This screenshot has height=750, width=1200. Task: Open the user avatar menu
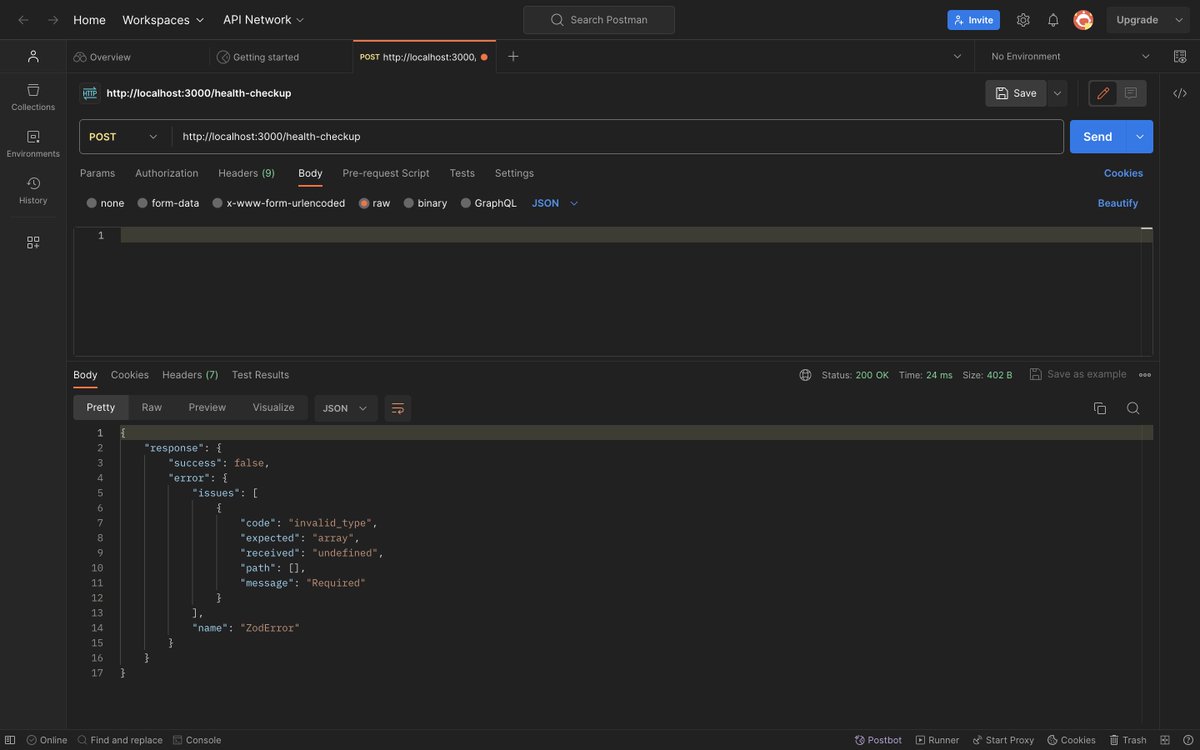tap(1083, 20)
